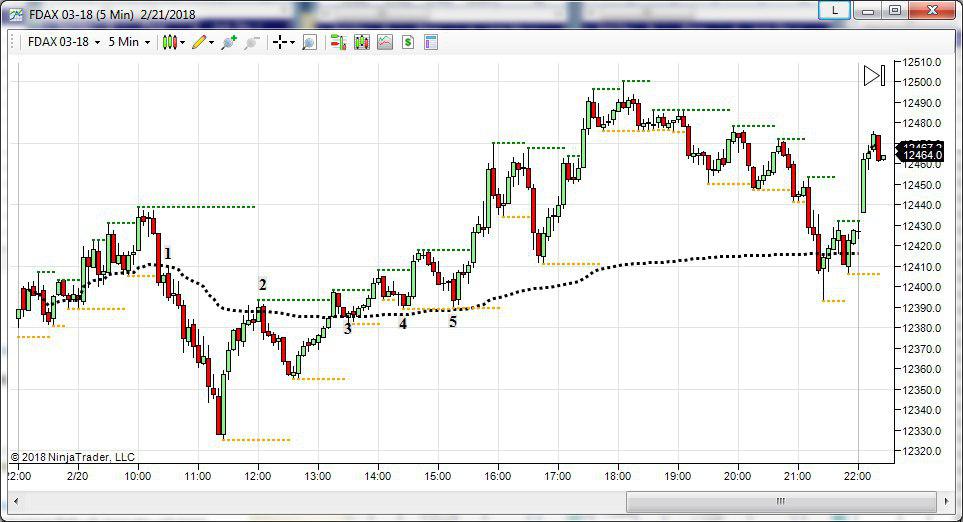Open the FDAX 03-18 instrument selector
963x522 pixels.
coord(64,42)
